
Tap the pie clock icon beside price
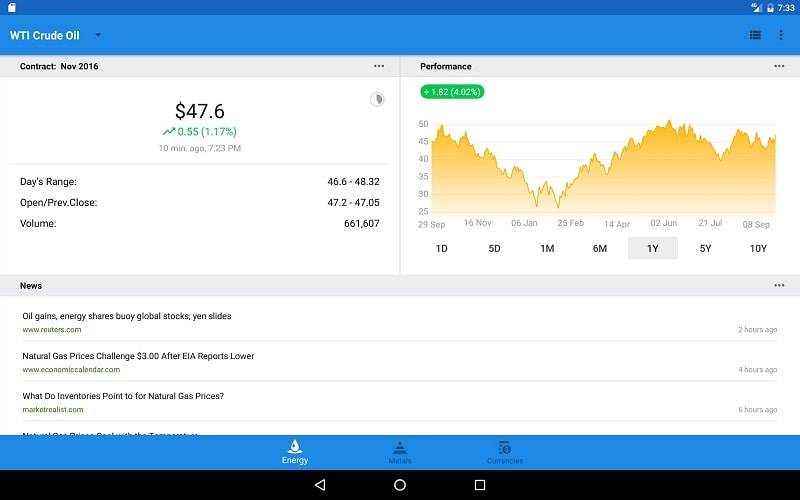377,99
